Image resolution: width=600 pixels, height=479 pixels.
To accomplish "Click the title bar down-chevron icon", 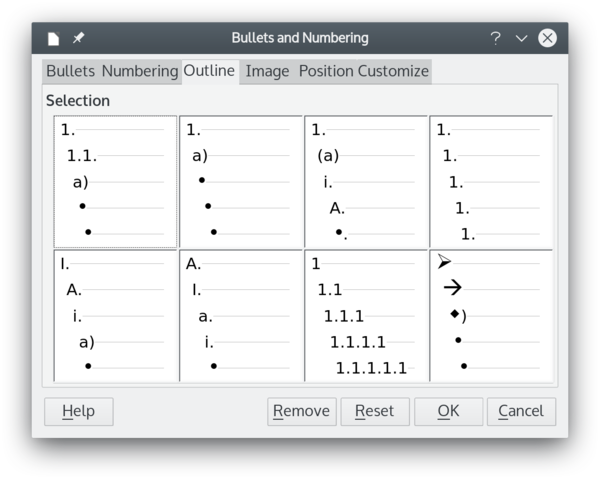I will pyautogui.click(x=521, y=38).
